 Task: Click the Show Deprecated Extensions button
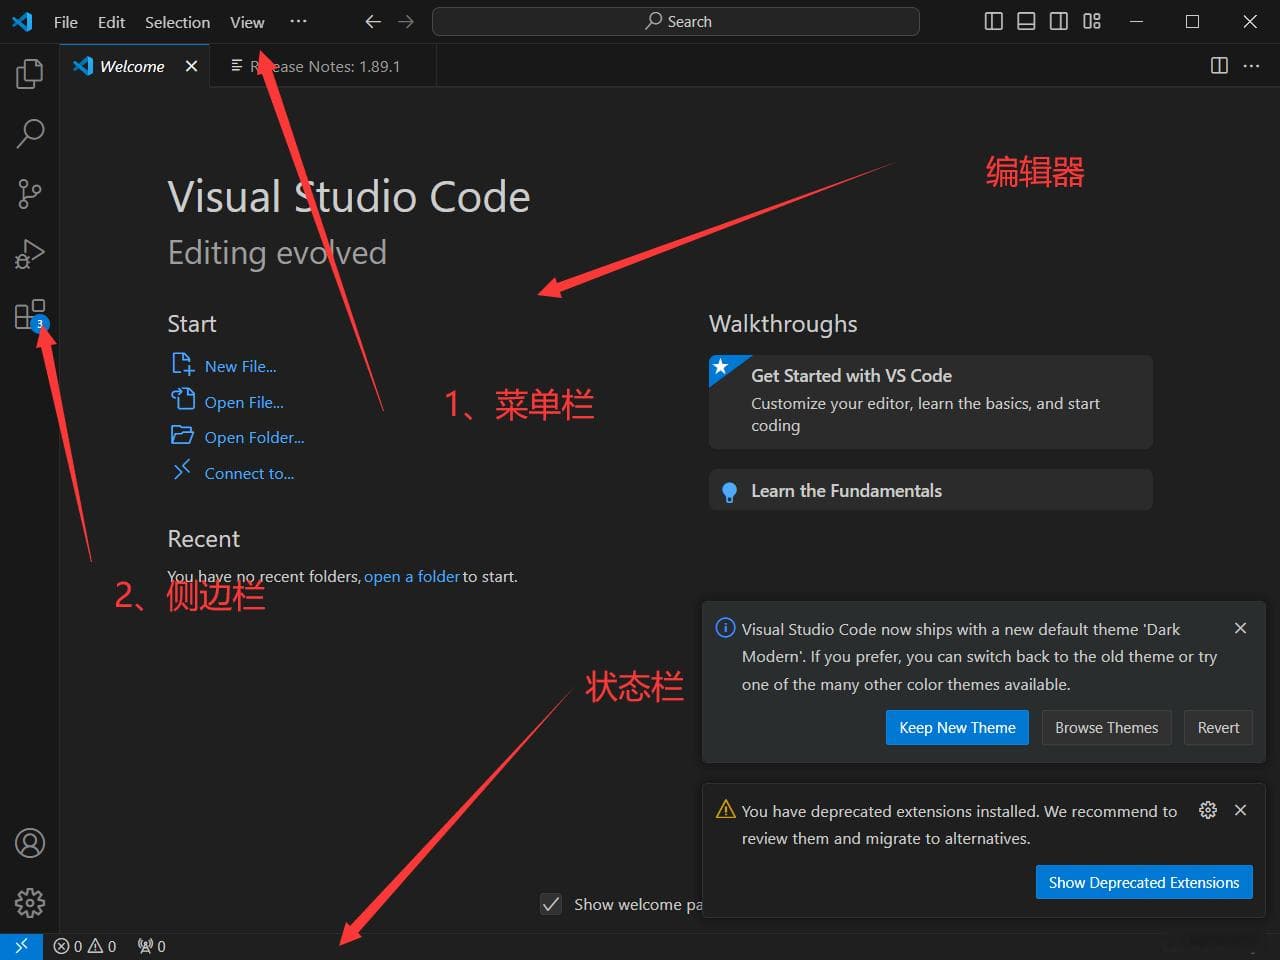tap(1144, 882)
